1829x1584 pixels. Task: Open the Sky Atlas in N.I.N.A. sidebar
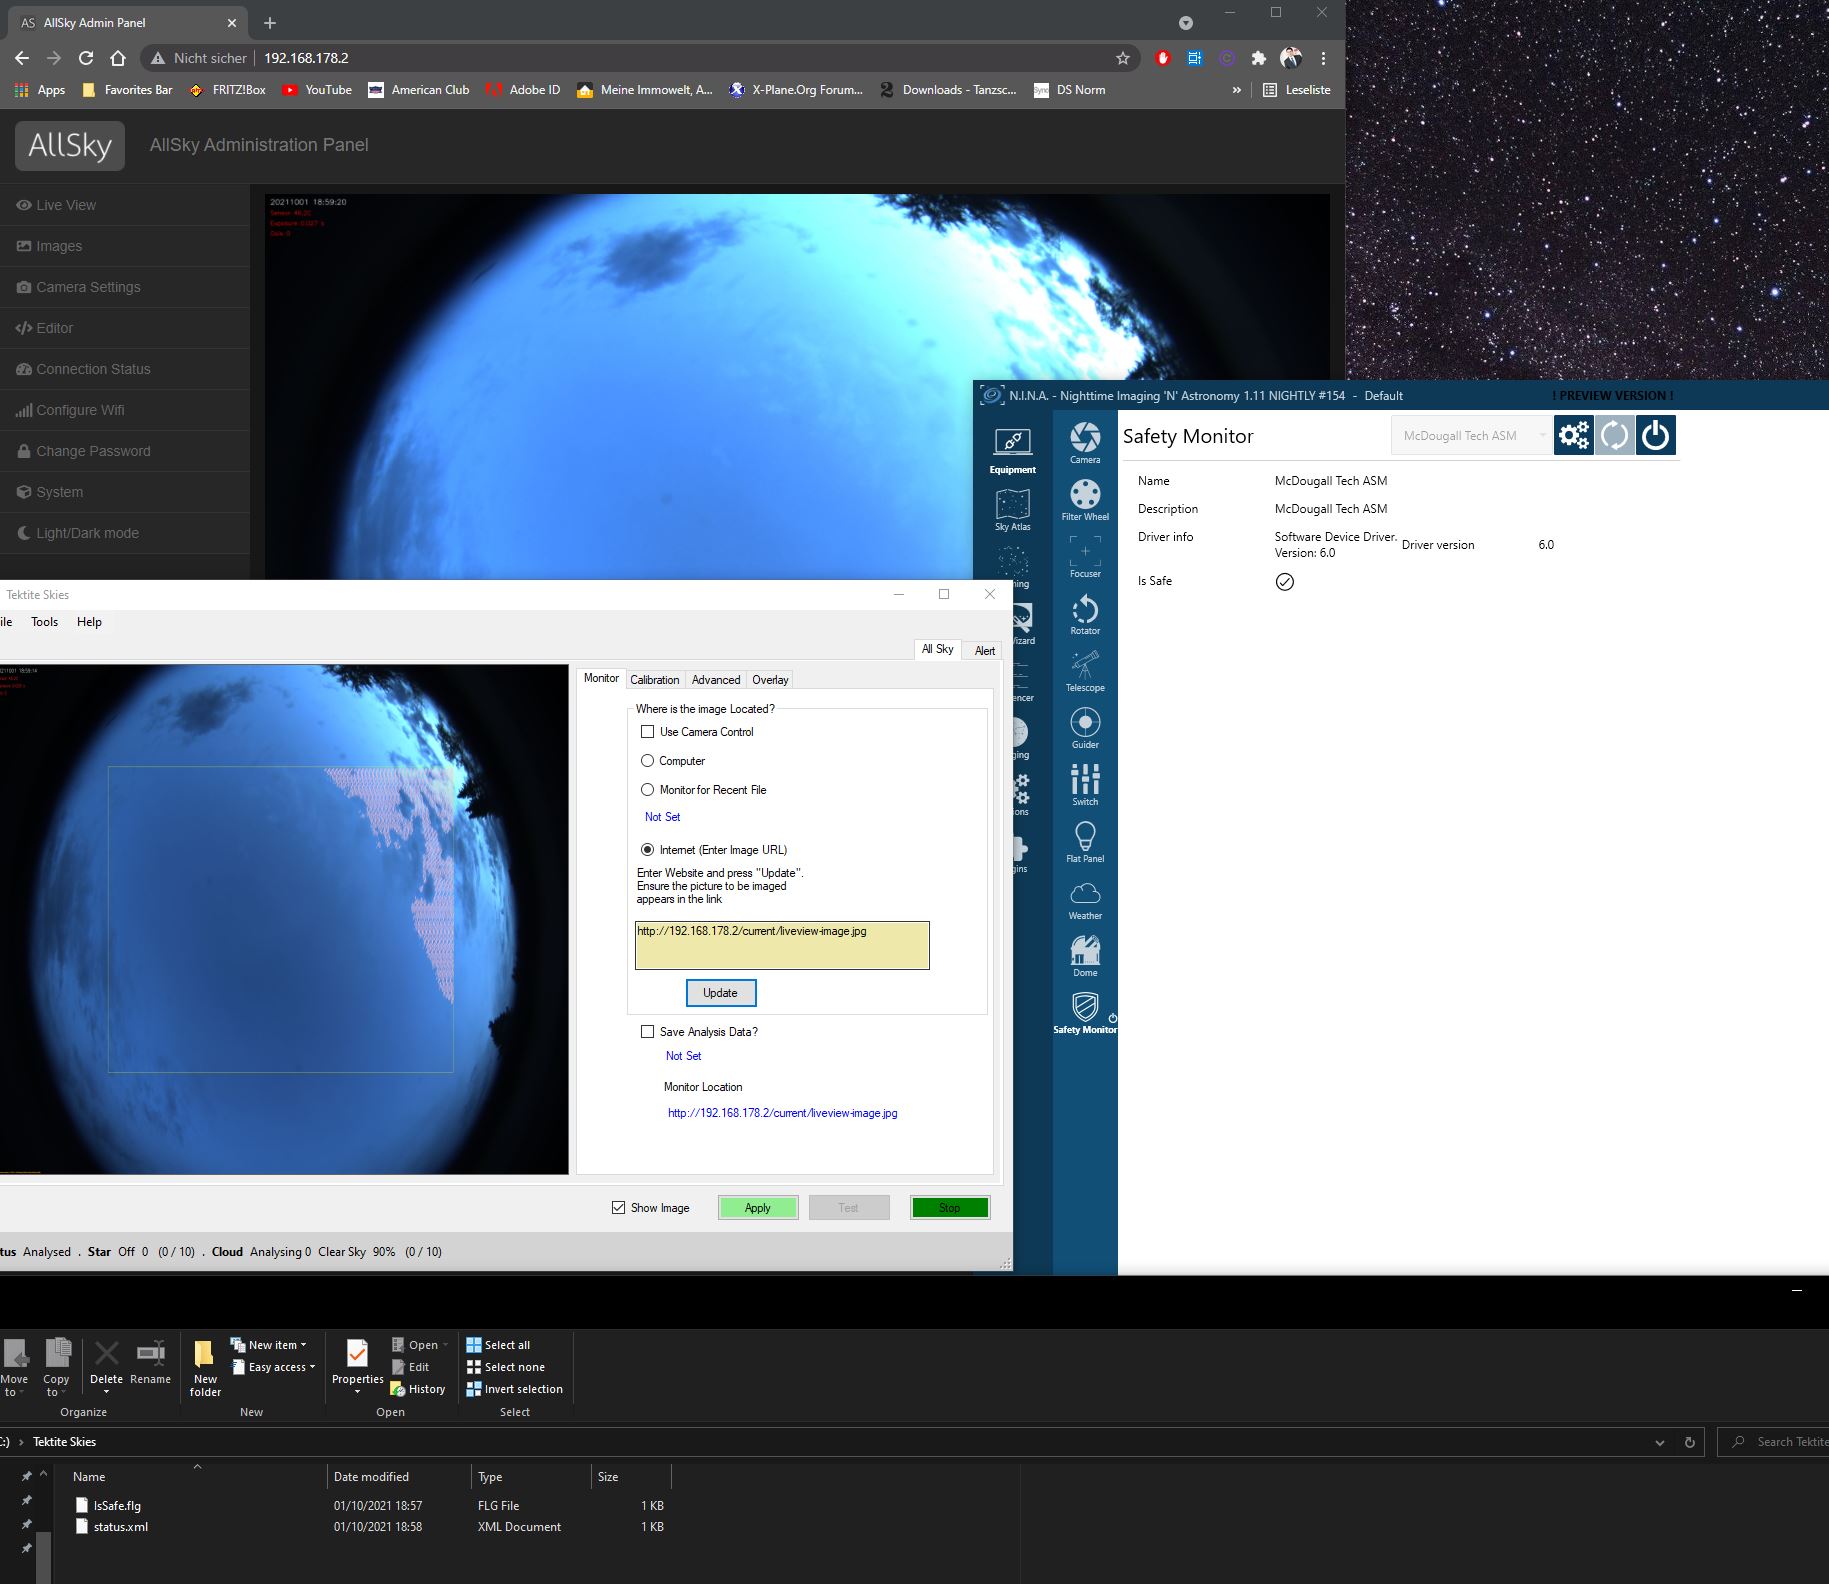click(x=1013, y=509)
